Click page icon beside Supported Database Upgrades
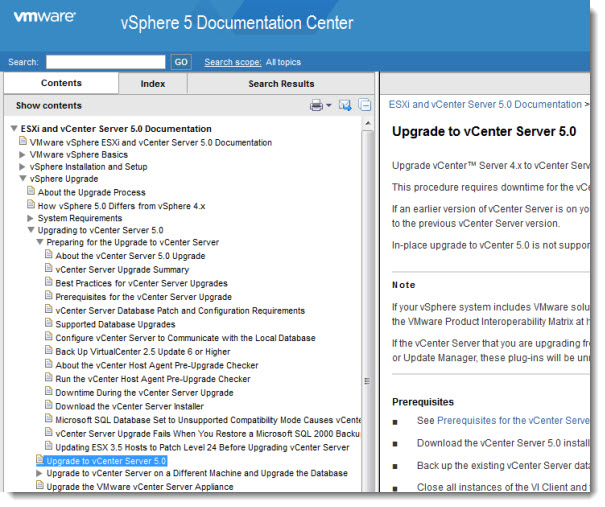The width and height of the screenshot is (605, 507). tap(49, 325)
